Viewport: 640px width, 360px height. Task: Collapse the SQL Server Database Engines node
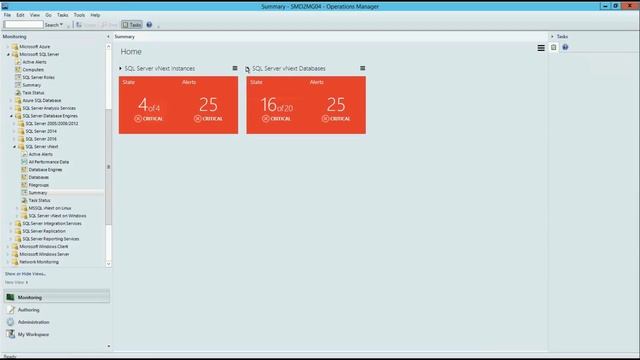click(11, 116)
